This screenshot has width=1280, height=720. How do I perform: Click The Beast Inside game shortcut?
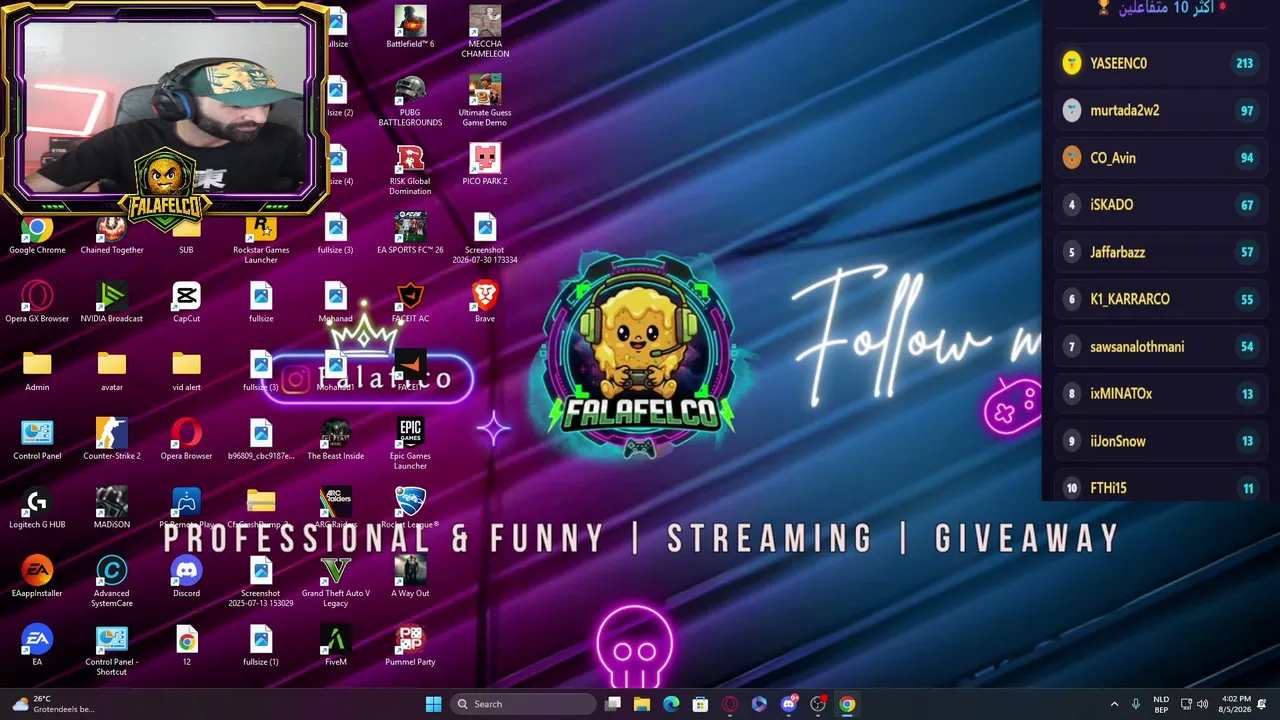click(335, 440)
